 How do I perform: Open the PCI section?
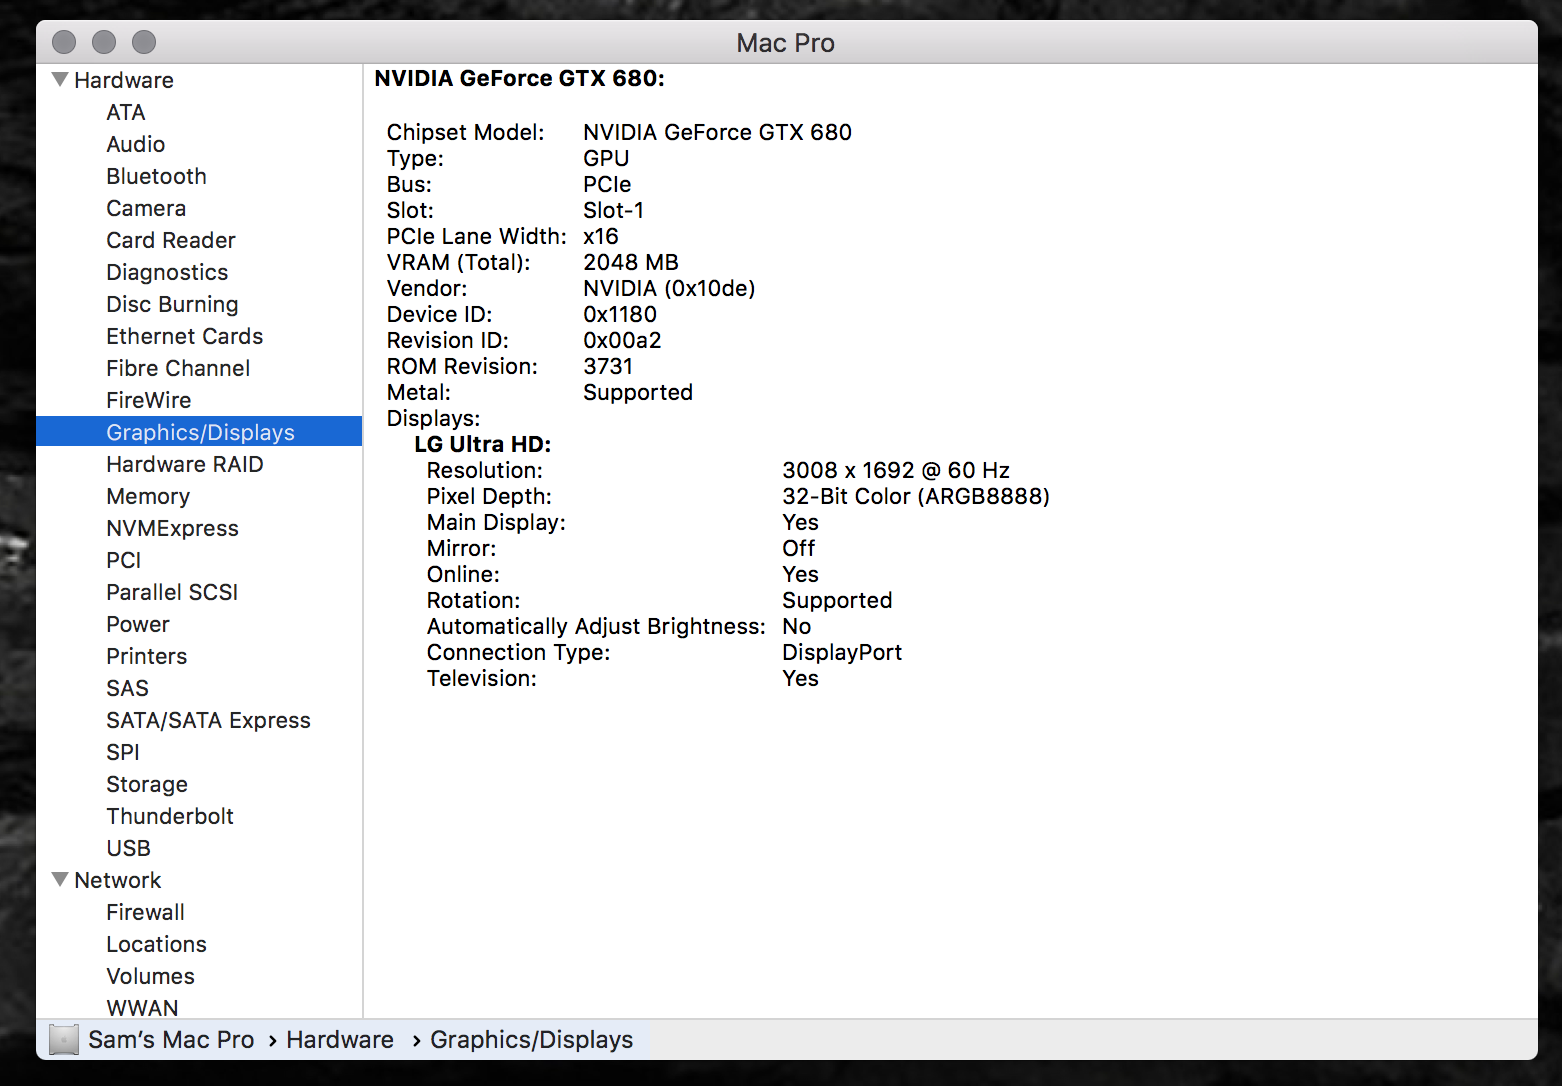click(x=124, y=560)
